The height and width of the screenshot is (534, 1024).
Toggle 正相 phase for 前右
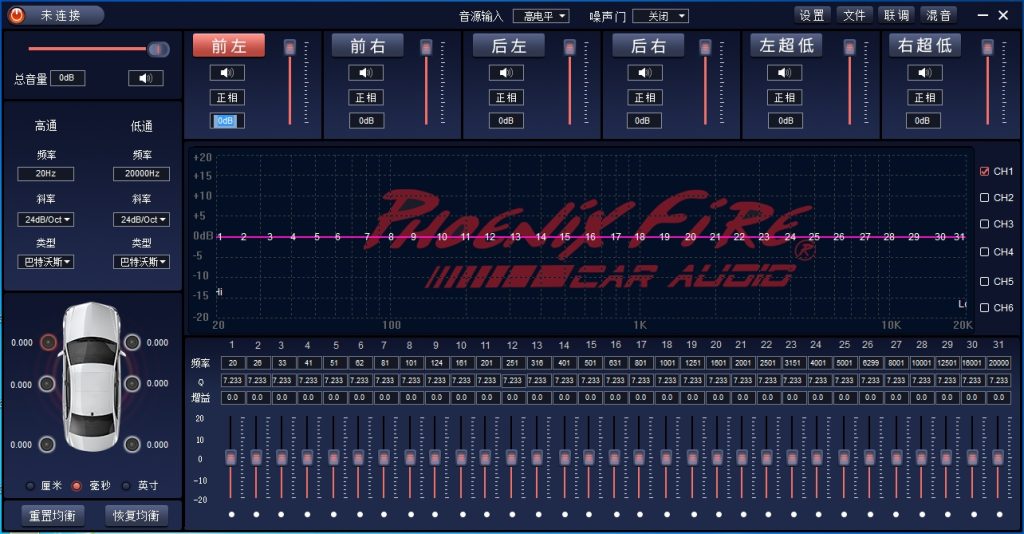pyautogui.click(x=366, y=97)
